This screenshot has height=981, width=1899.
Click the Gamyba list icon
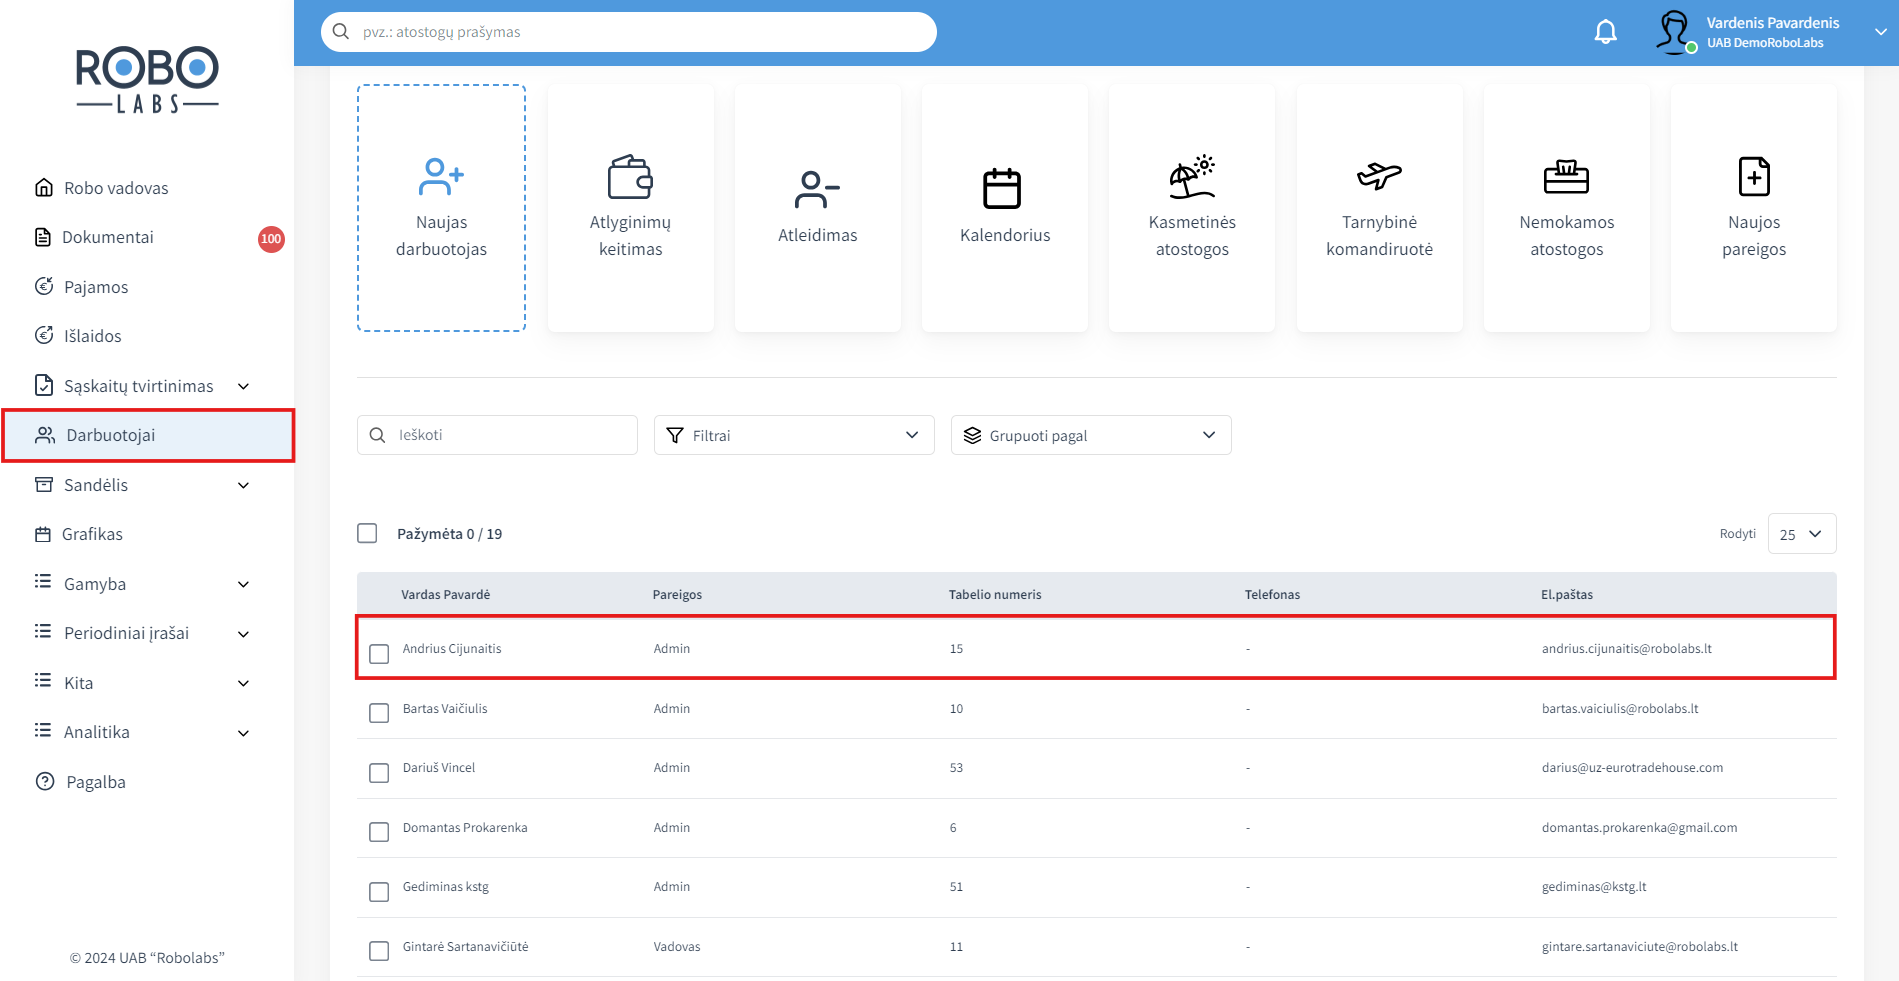pyautogui.click(x=43, y=582)
